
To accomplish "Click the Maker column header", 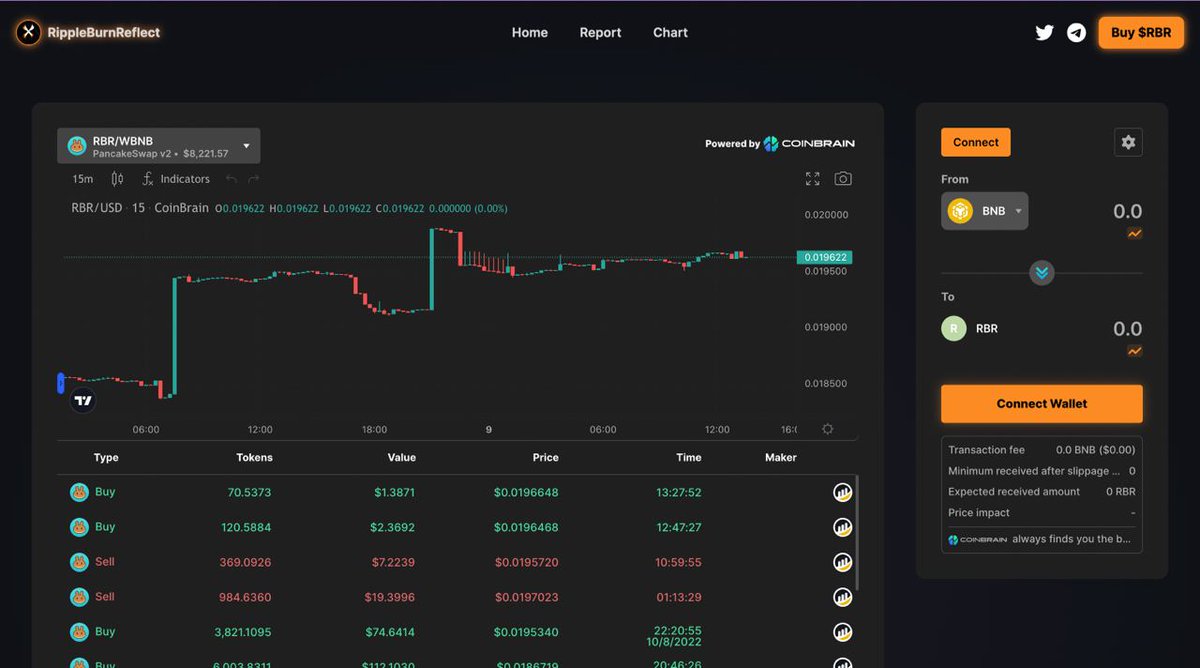I will (781, 457).
